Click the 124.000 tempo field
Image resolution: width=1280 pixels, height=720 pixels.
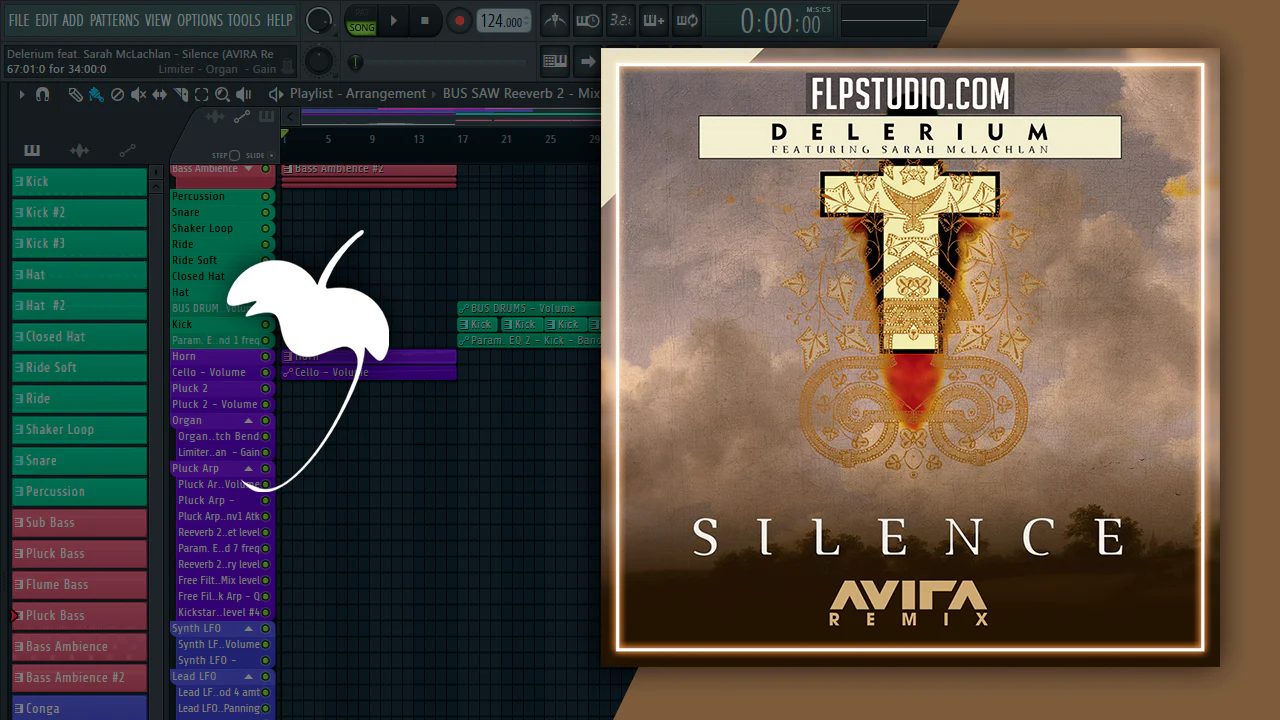pos(503,21)
